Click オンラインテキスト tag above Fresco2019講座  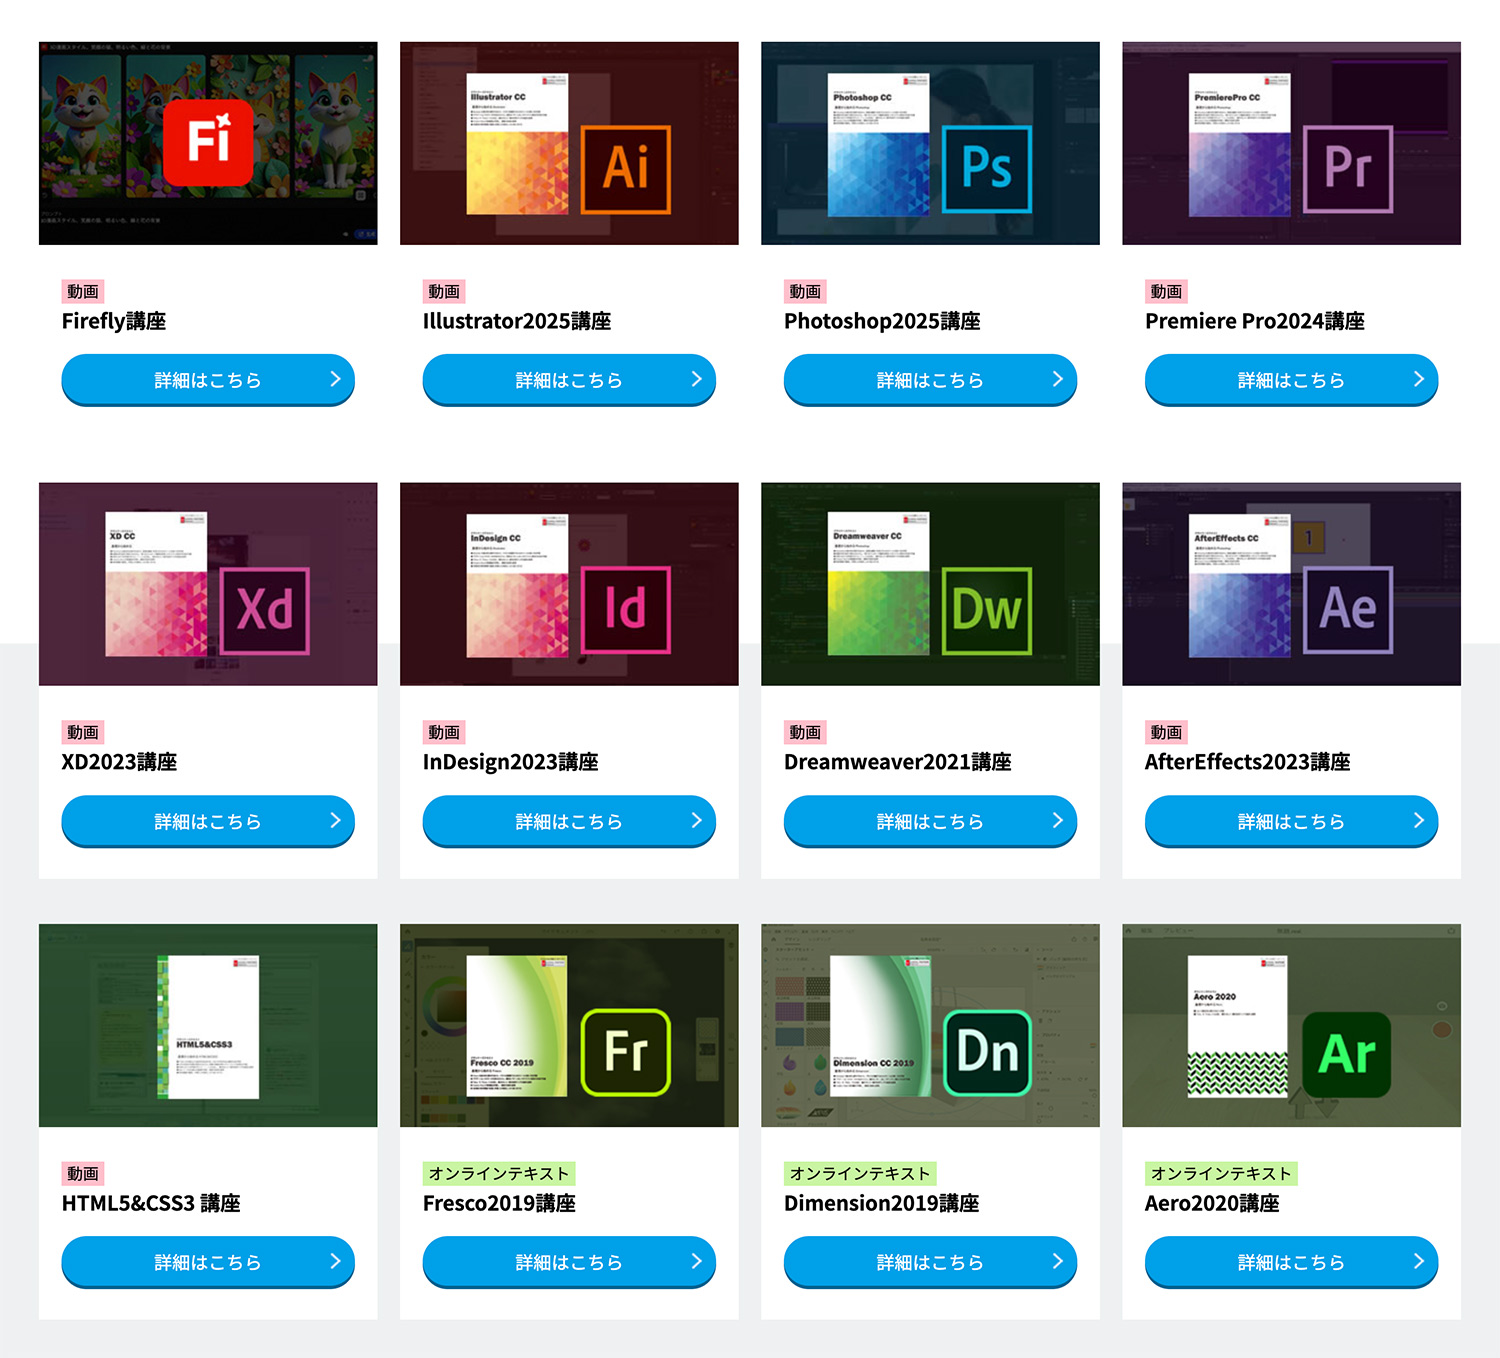499,1173
